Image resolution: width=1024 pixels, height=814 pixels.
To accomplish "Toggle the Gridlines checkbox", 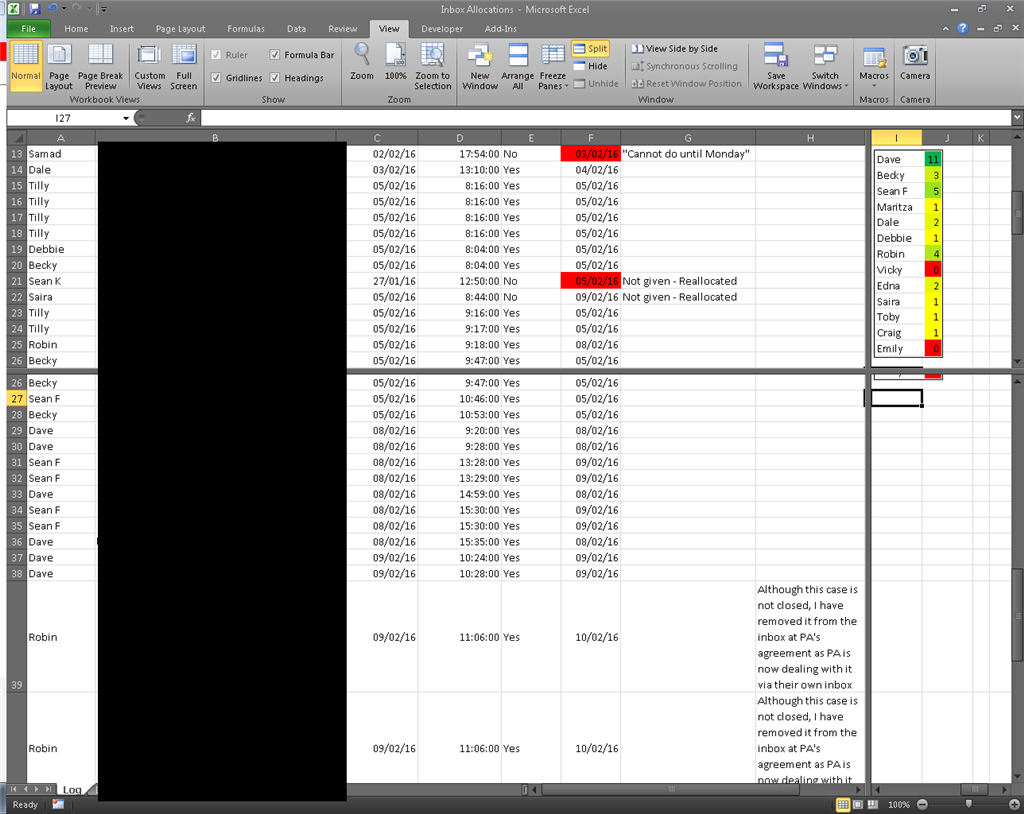I will click(x=216, y=78).
